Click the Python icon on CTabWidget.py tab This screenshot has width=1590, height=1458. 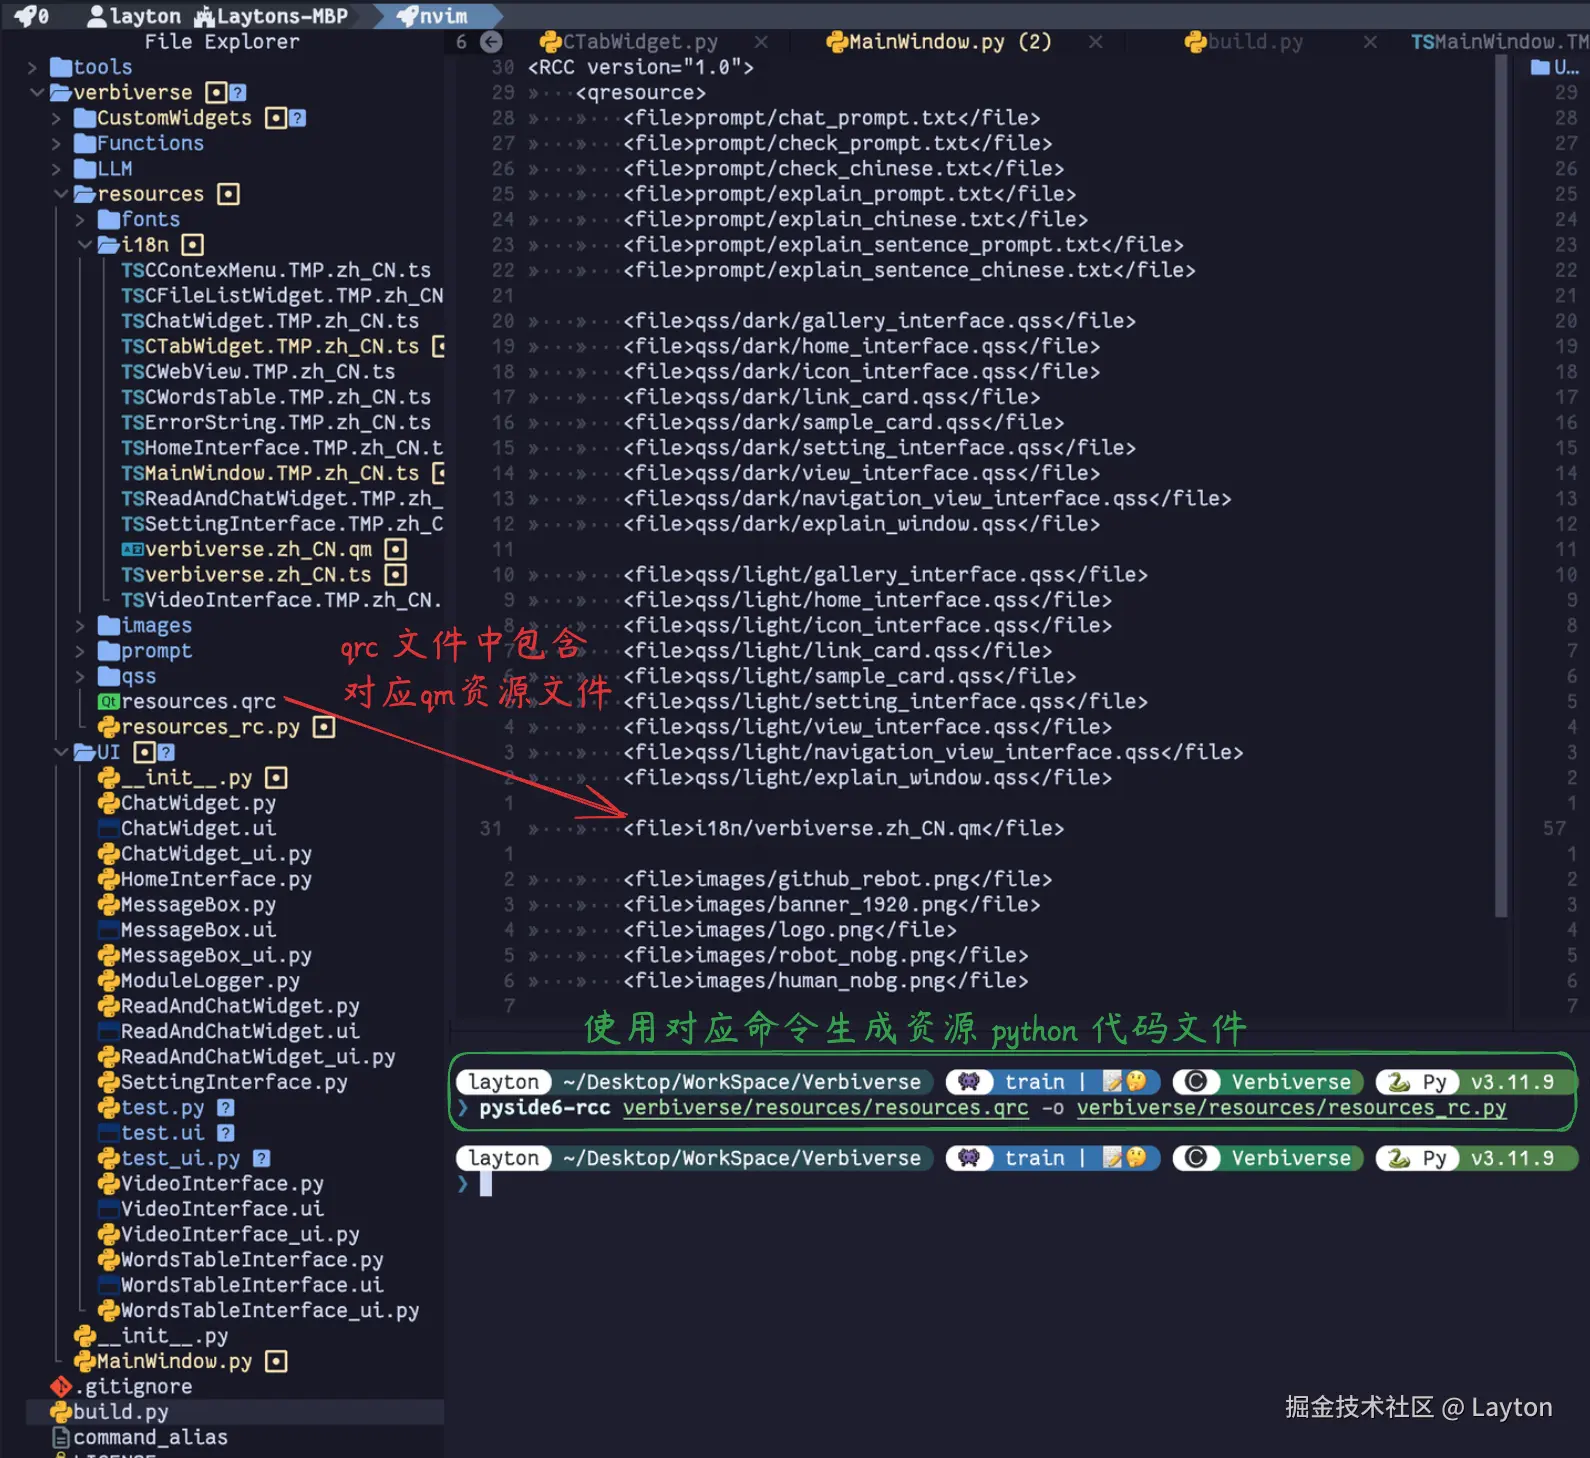(550, 42)
